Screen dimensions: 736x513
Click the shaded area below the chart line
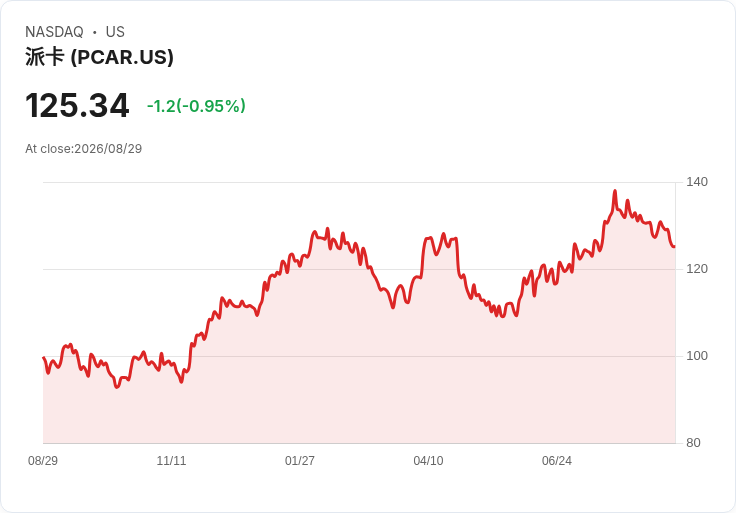pyautogui.click(x=359, y=375)
